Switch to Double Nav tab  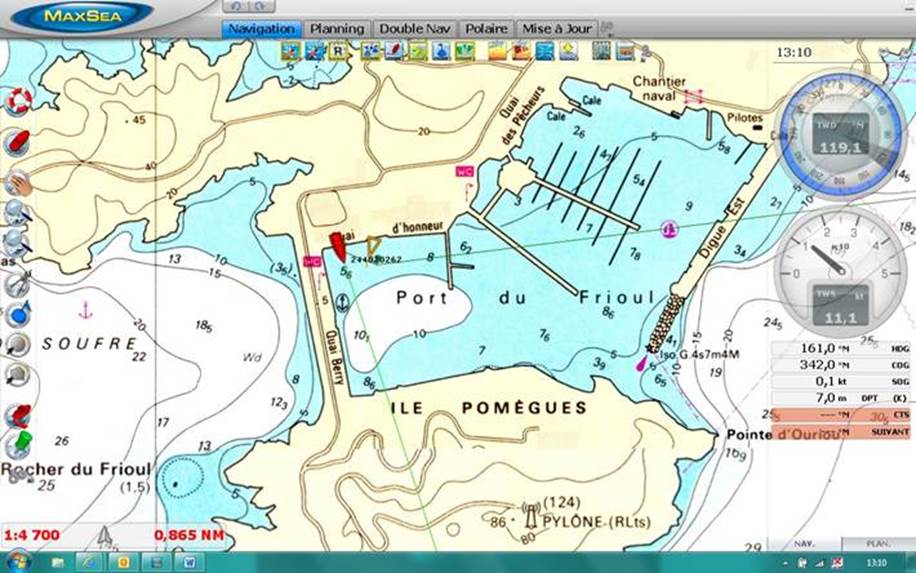tap(415, 29)
